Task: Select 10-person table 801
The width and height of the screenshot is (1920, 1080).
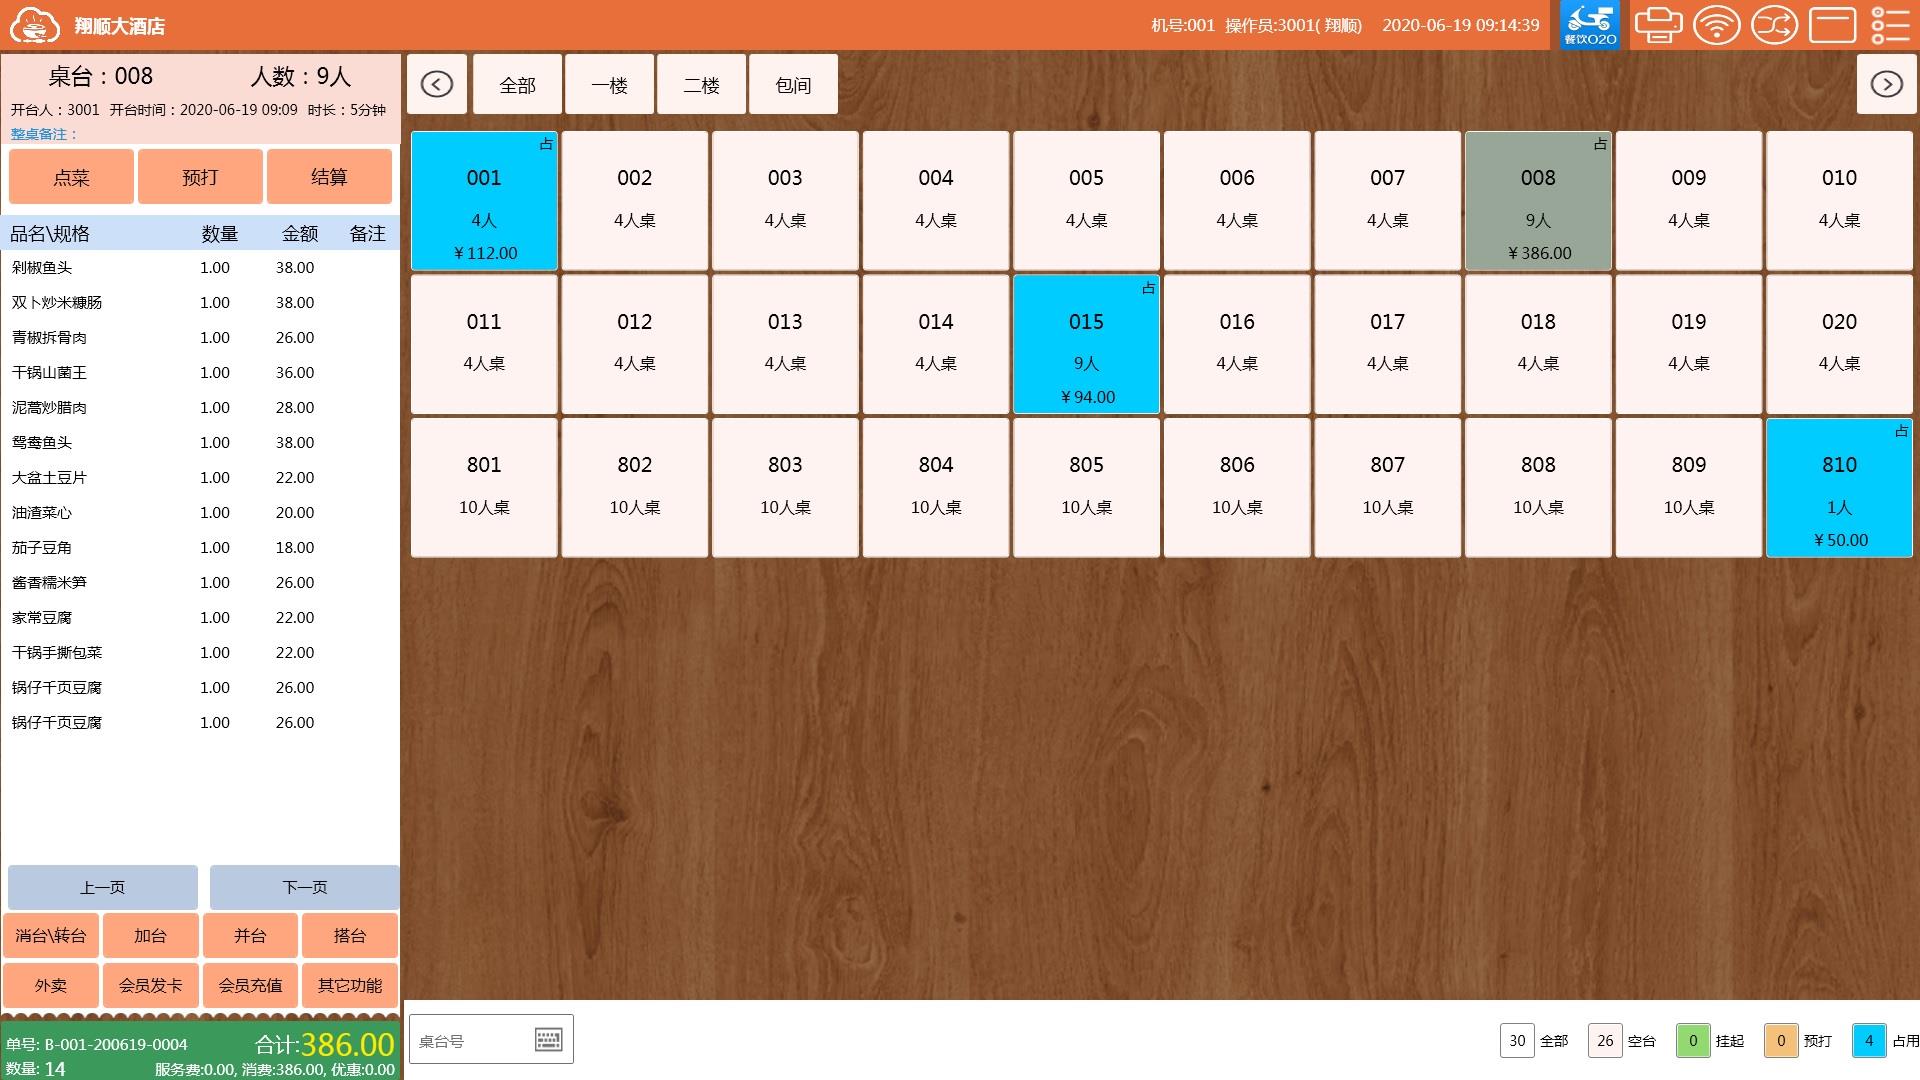Action: pos(484,488)
